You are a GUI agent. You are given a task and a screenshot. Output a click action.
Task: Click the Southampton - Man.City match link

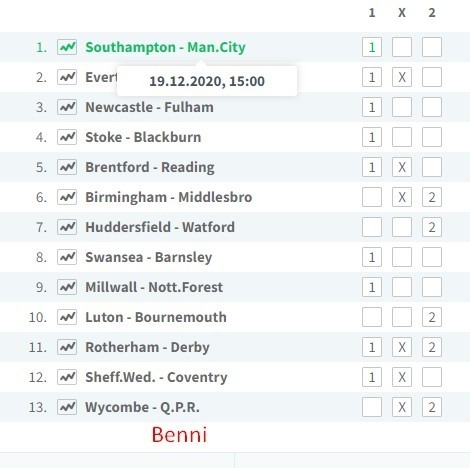(165, 47)
